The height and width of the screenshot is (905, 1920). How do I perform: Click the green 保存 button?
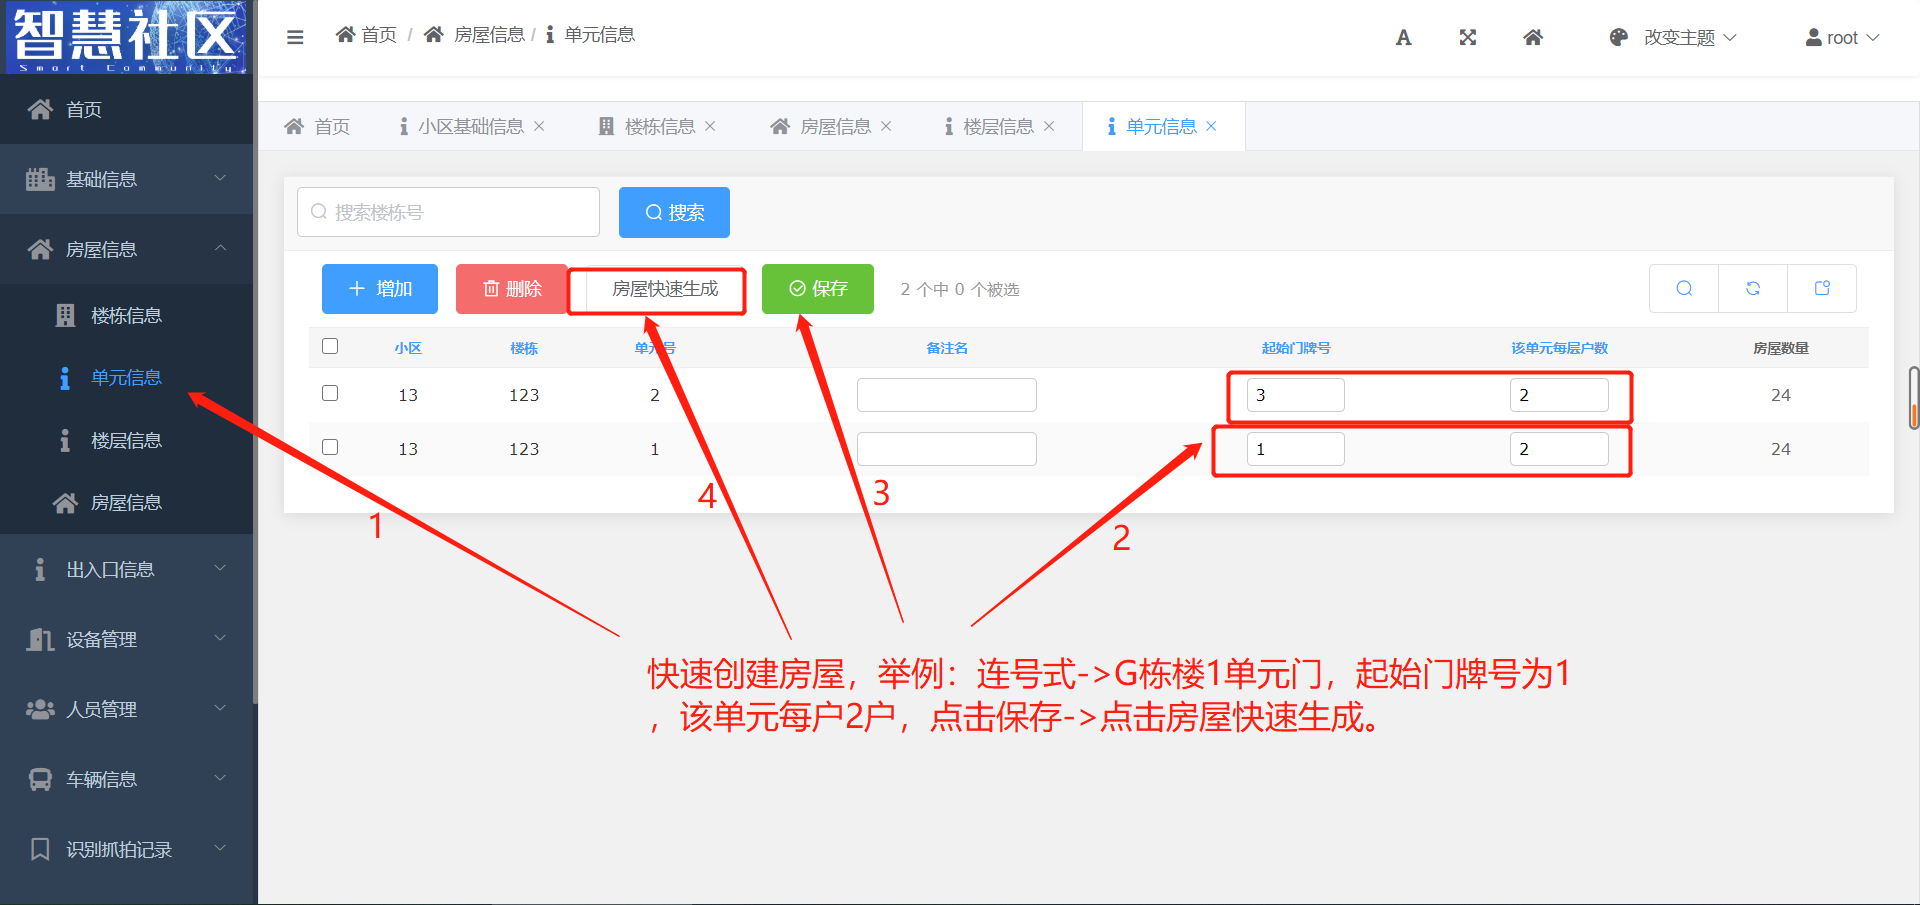coord(817,289)
